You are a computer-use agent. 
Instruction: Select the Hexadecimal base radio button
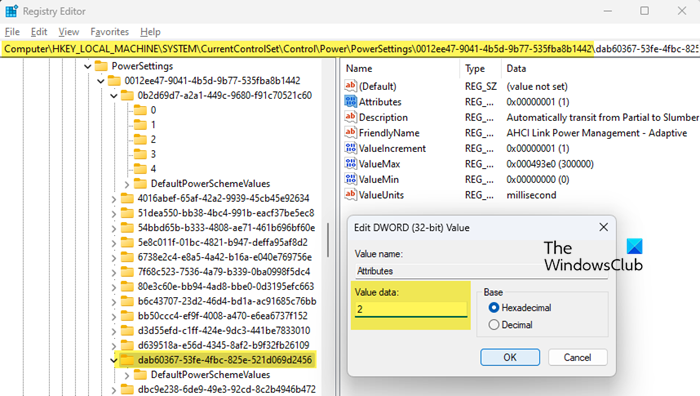coord(493,308)
